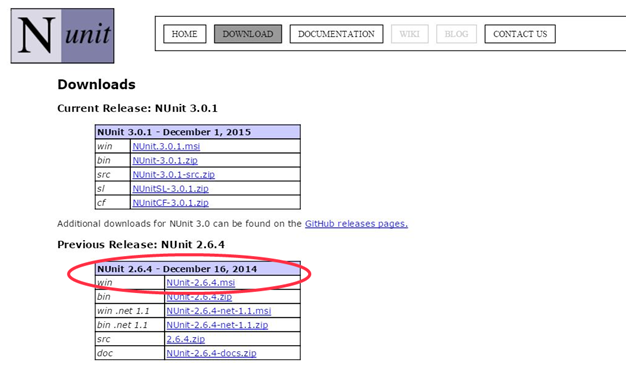Download the 2.6.4.zip source archive
This screenshot has height=365, width=628.
[x=185, y=339]
